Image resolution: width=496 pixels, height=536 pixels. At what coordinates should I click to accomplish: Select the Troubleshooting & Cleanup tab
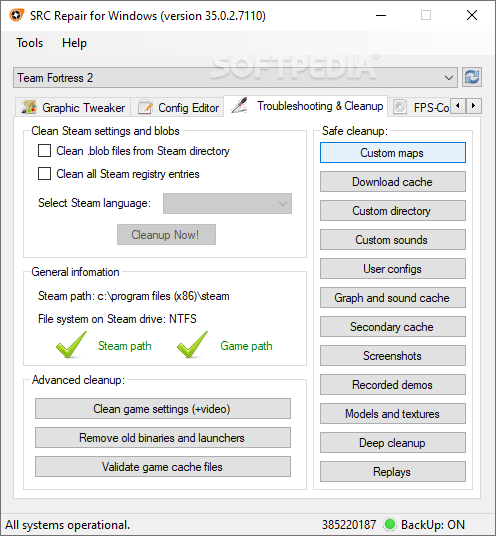tap(306, 106)
